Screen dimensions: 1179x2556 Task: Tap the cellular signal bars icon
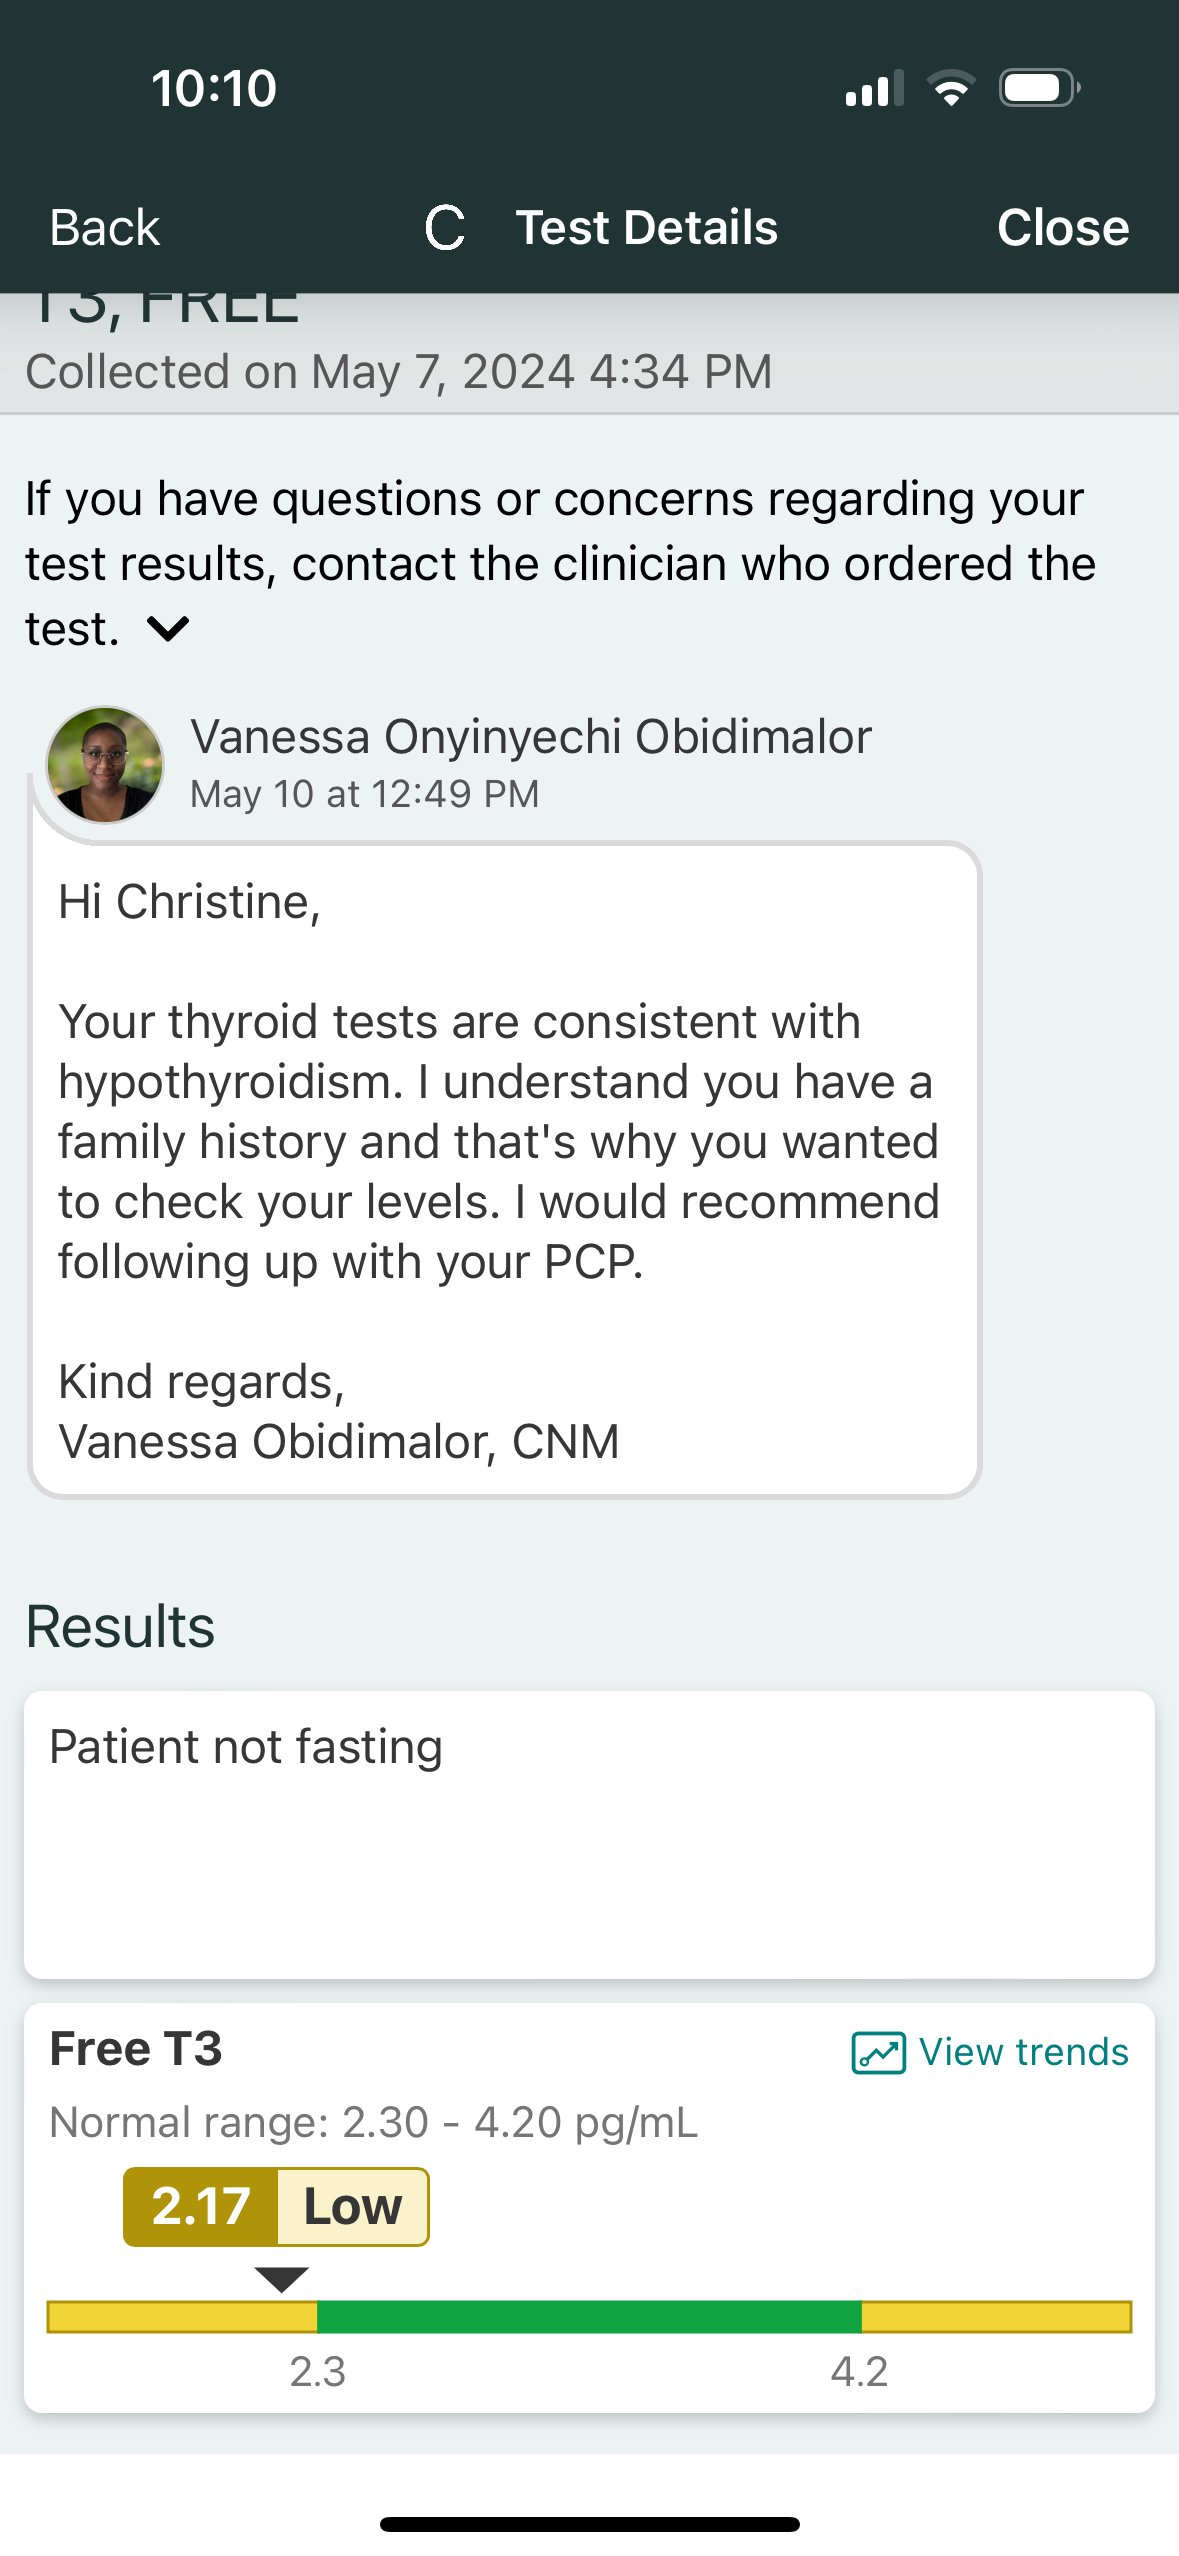coord(874,89)
